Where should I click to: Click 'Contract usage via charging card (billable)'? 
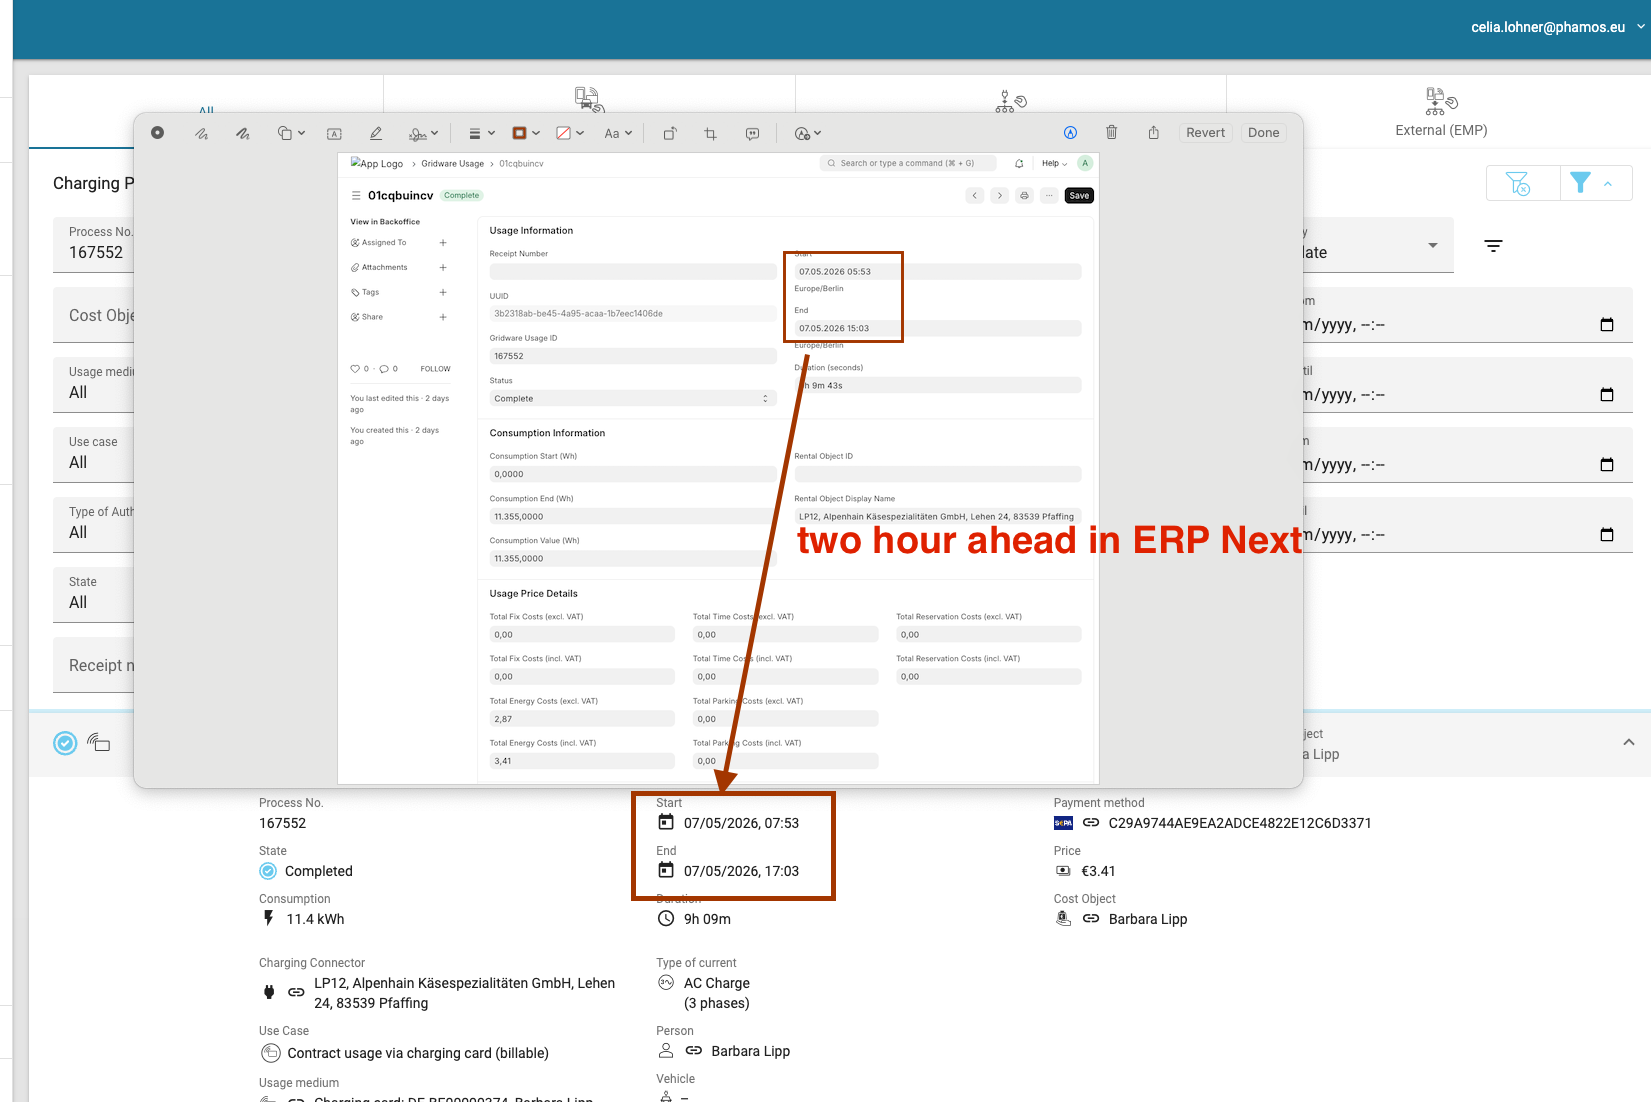(x=418, y=1053)
